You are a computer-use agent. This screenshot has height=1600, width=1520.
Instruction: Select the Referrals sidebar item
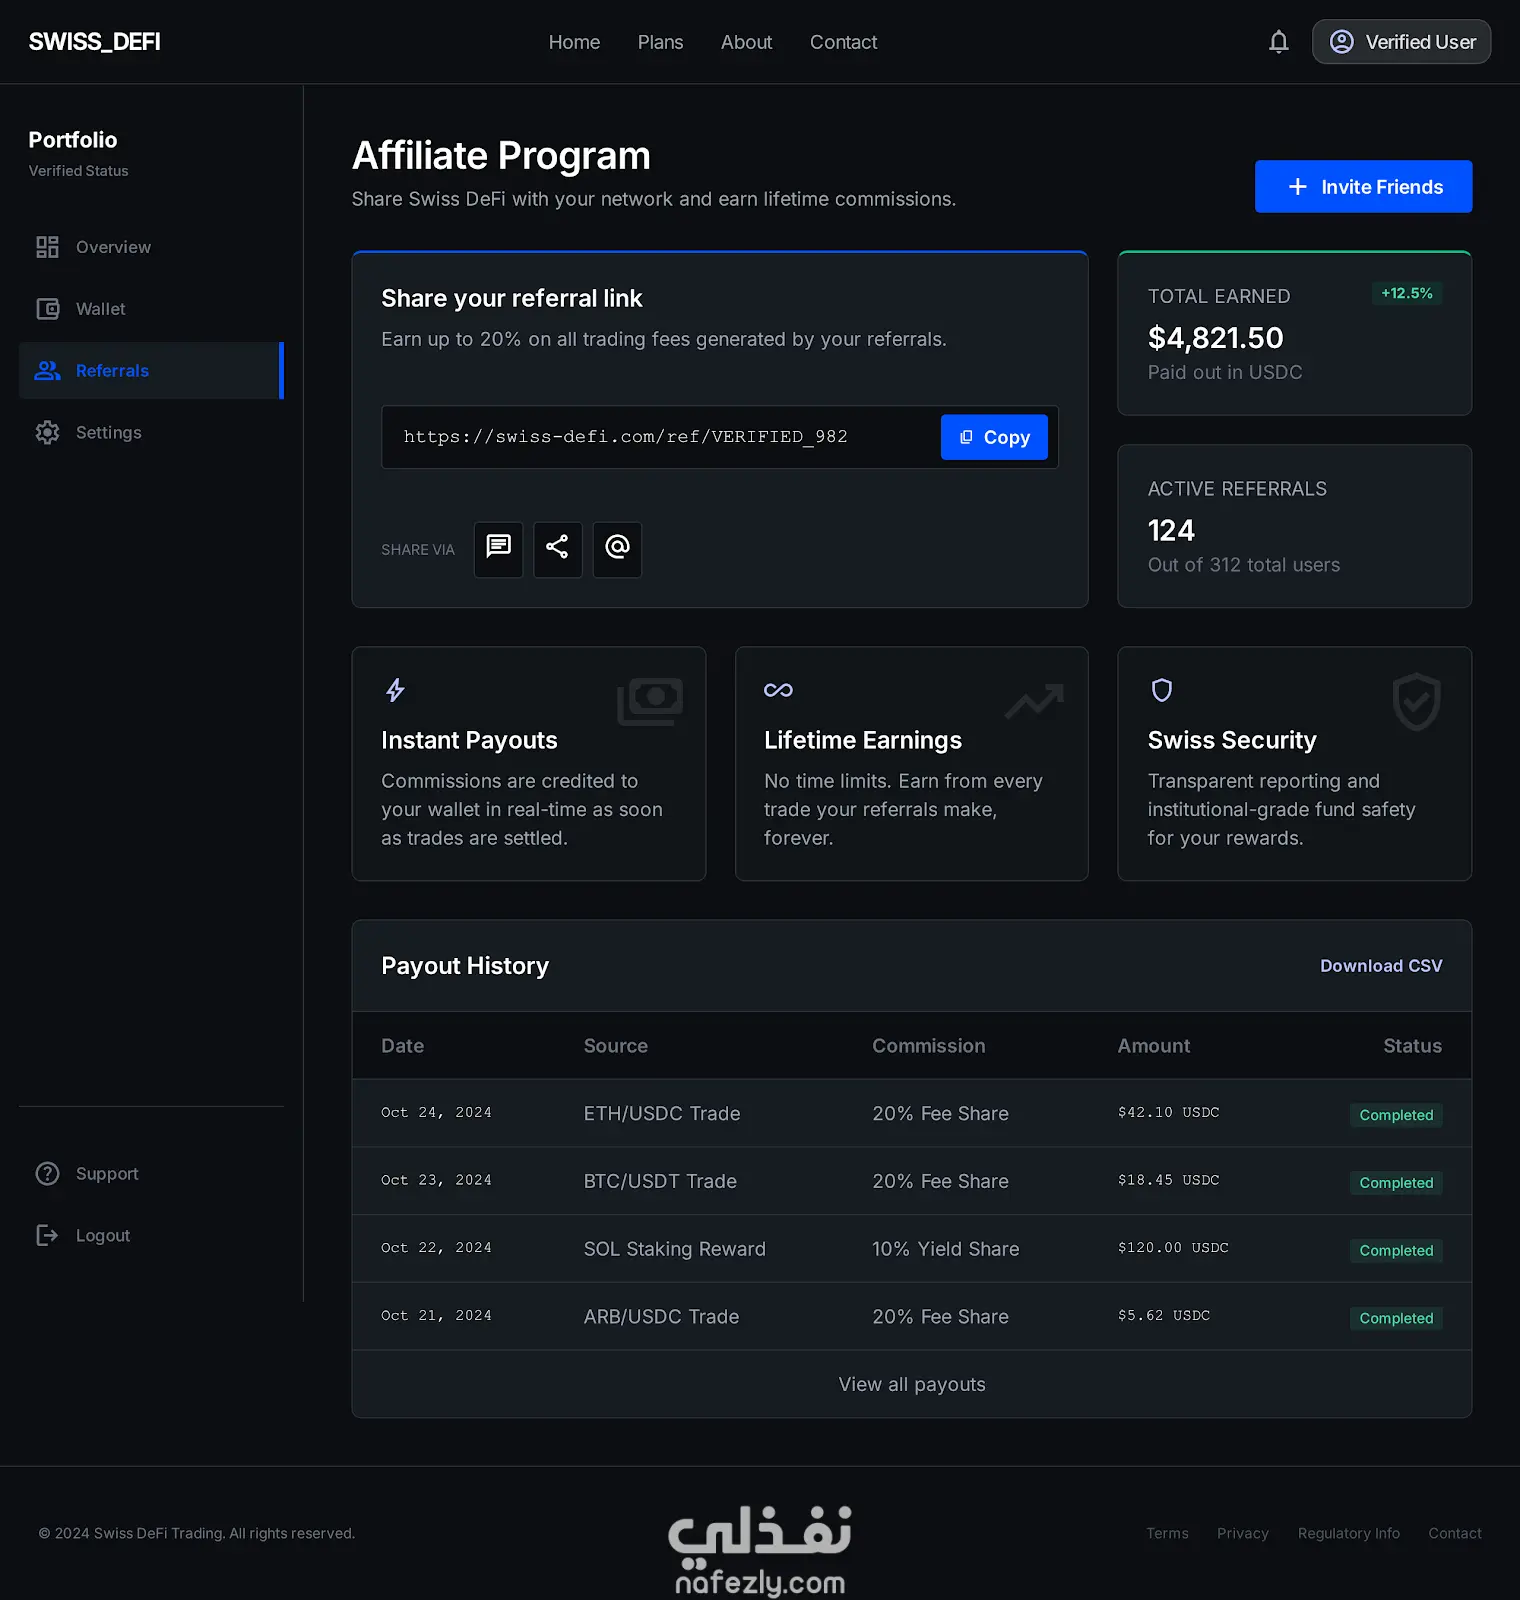click(151, 371)
